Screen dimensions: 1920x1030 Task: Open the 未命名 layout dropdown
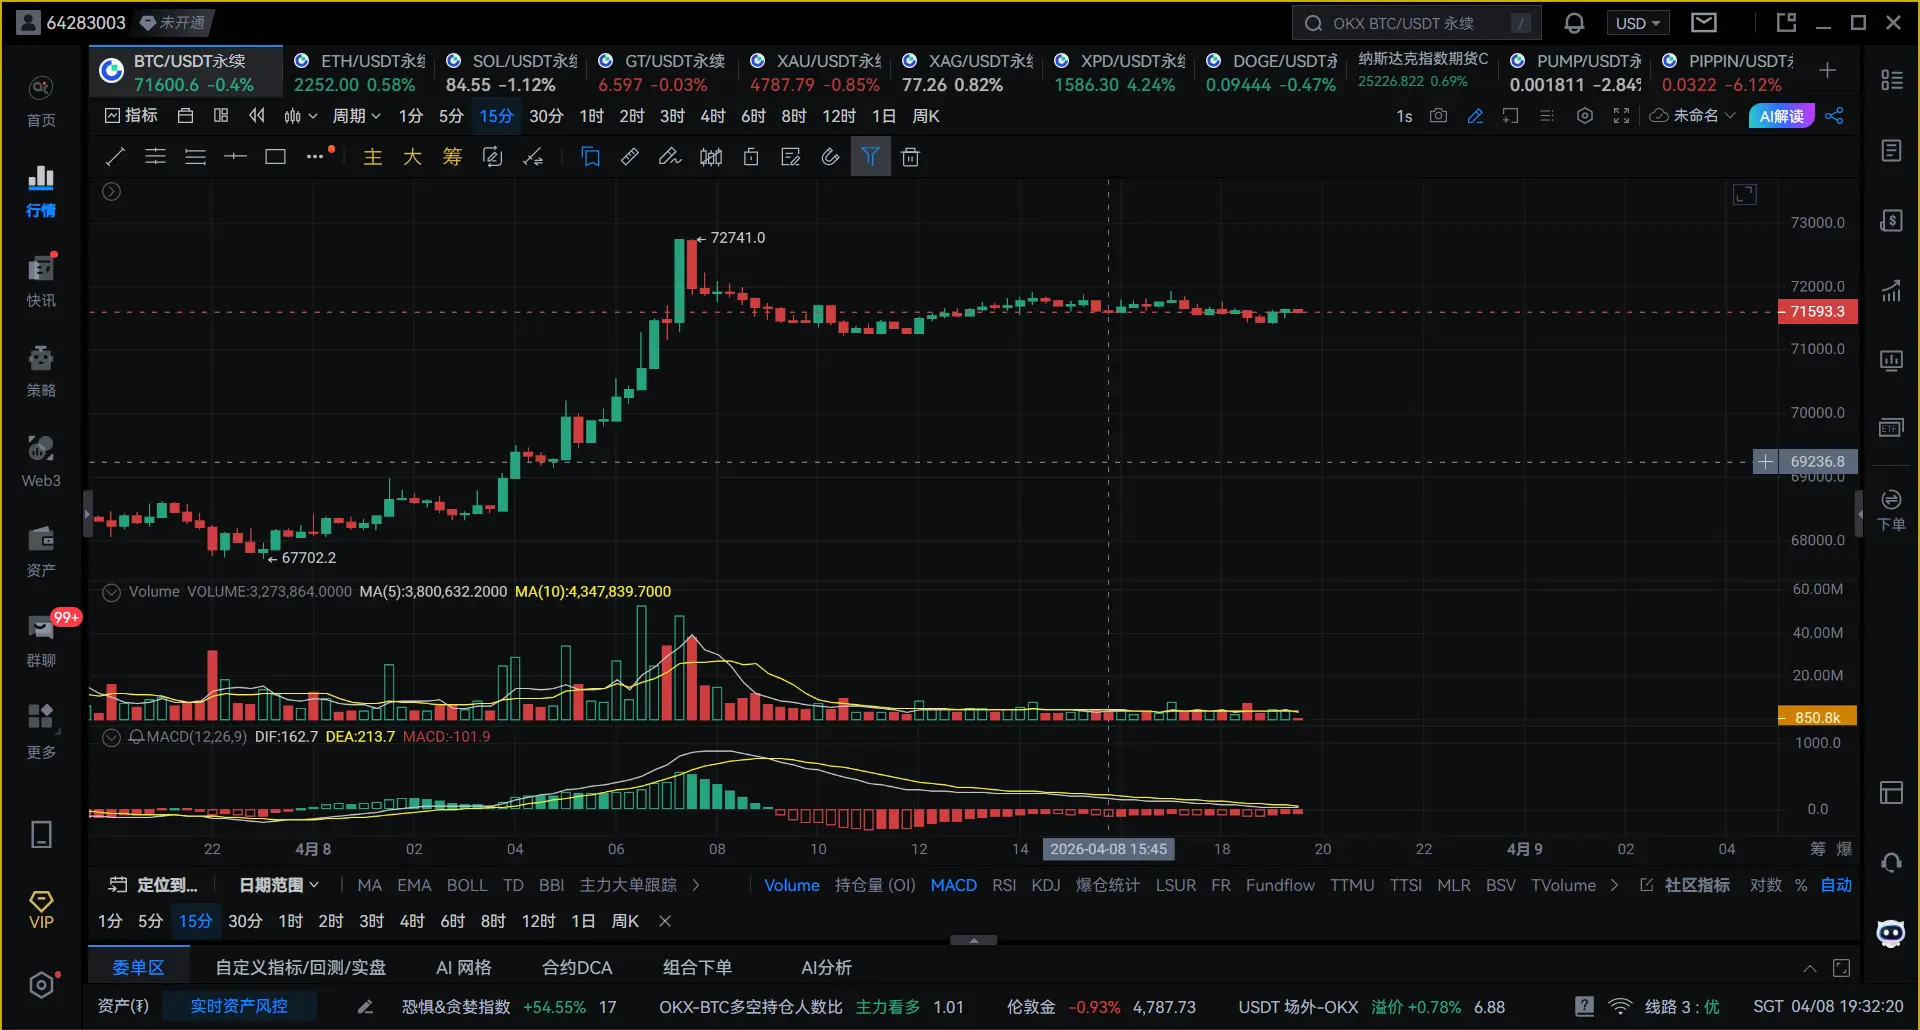[x=1693, y=116]
